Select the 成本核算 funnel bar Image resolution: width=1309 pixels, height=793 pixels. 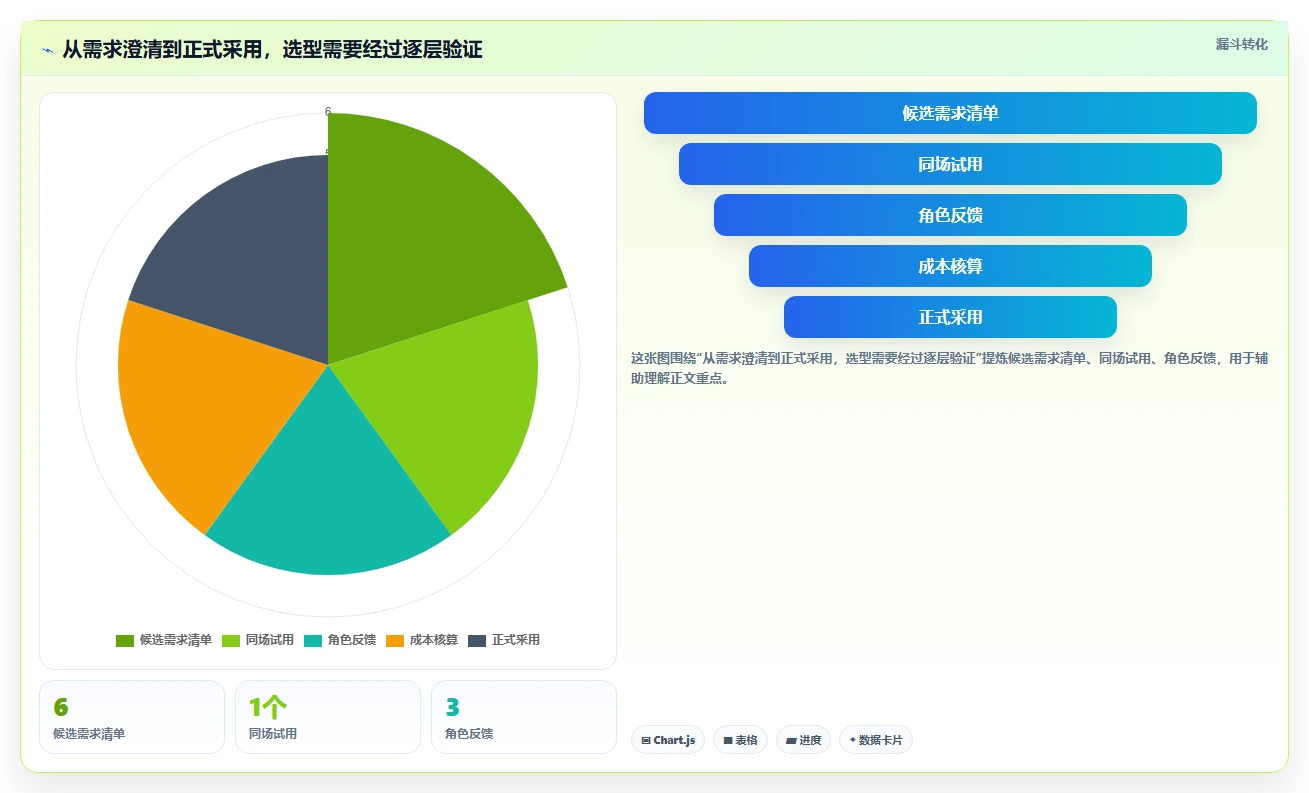click(x=950, y=266)
